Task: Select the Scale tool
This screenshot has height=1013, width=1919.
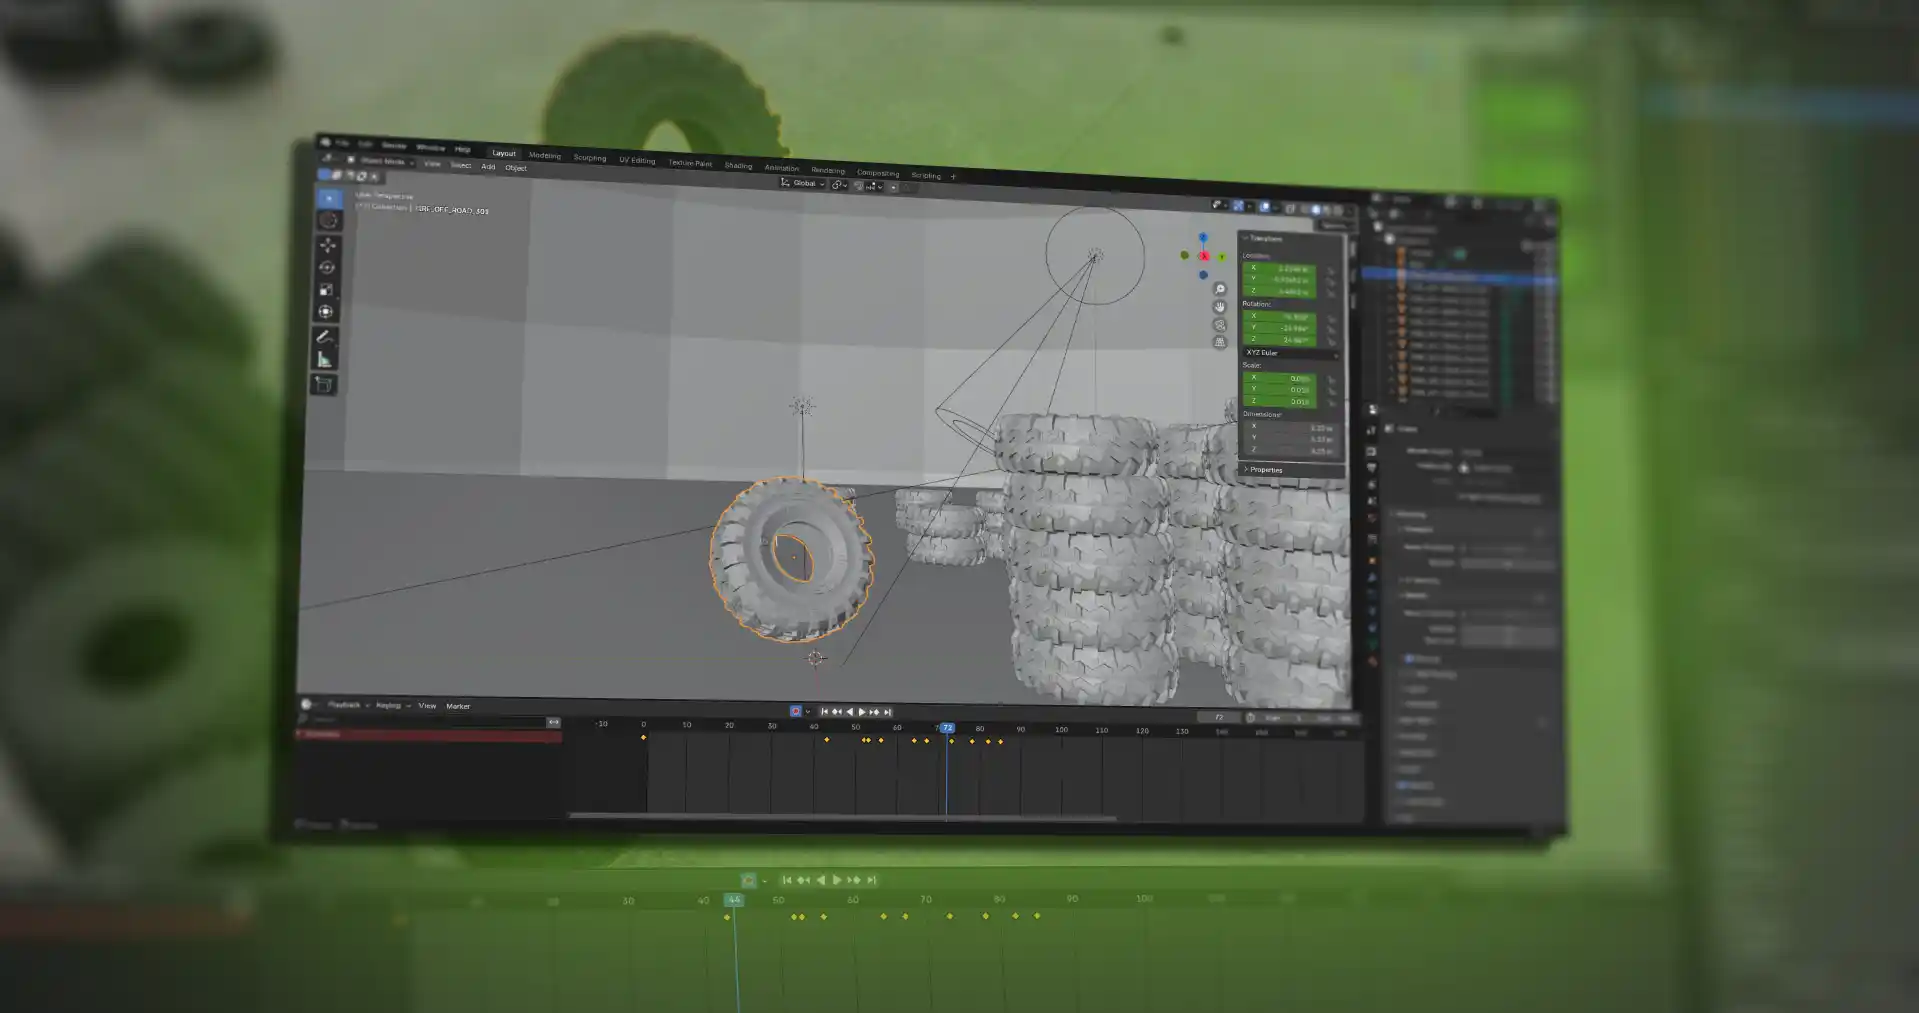Action: coord(326,289)
